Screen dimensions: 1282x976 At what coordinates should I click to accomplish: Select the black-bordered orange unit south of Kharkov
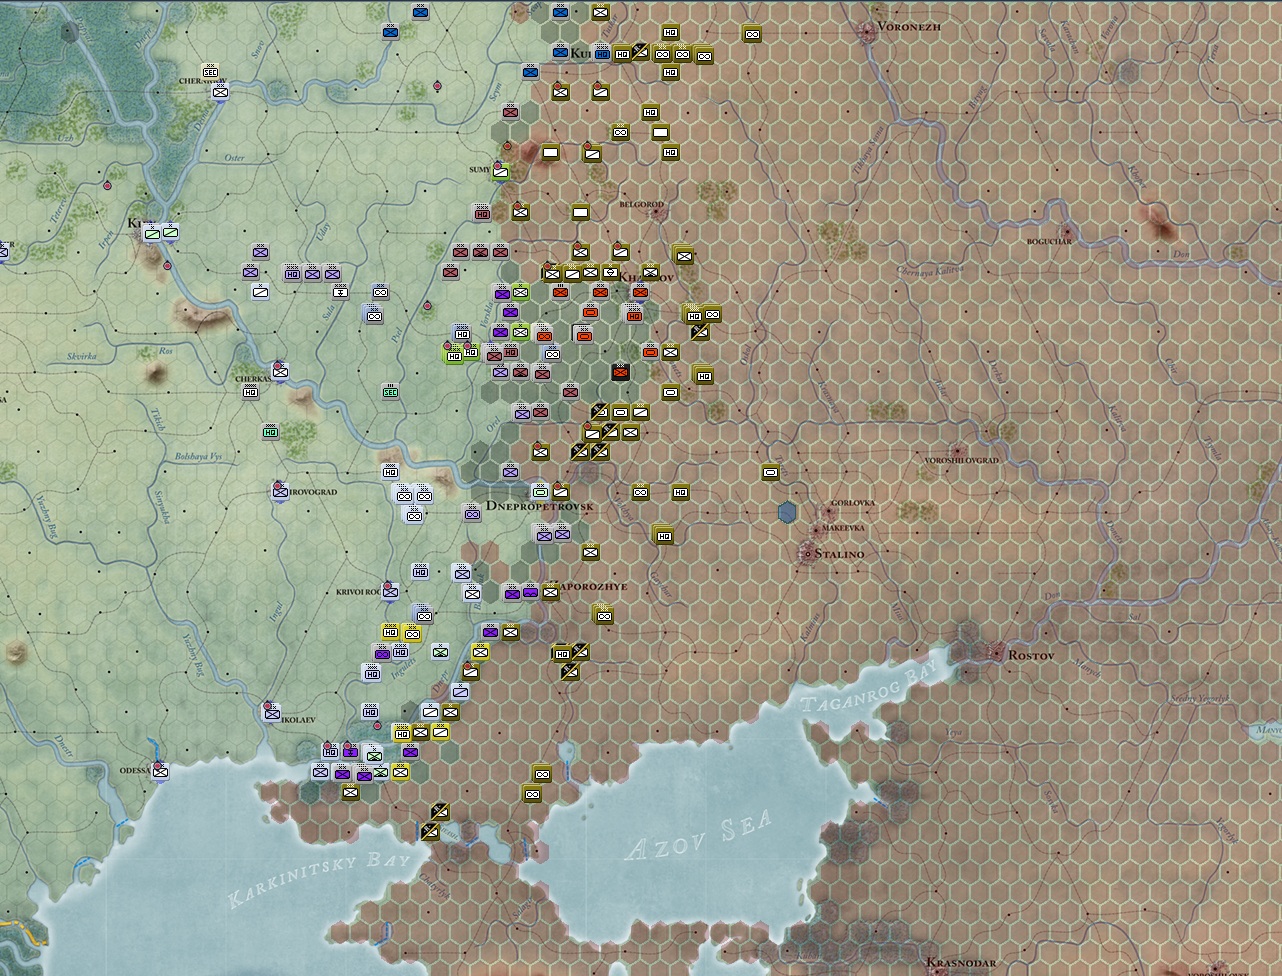coord(621,373)
